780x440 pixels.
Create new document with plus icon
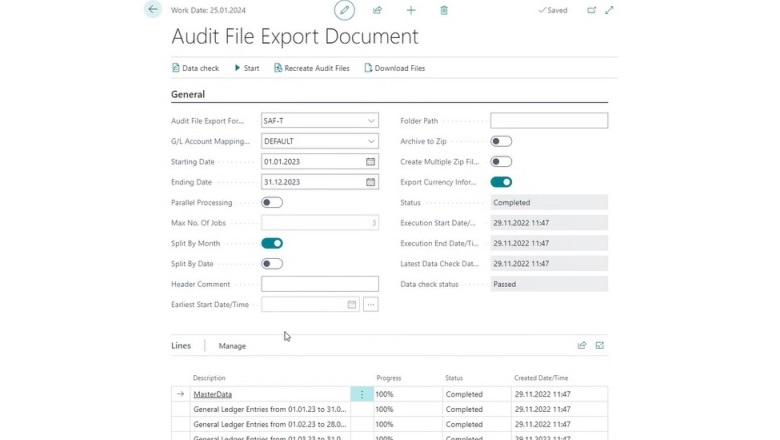411,10
